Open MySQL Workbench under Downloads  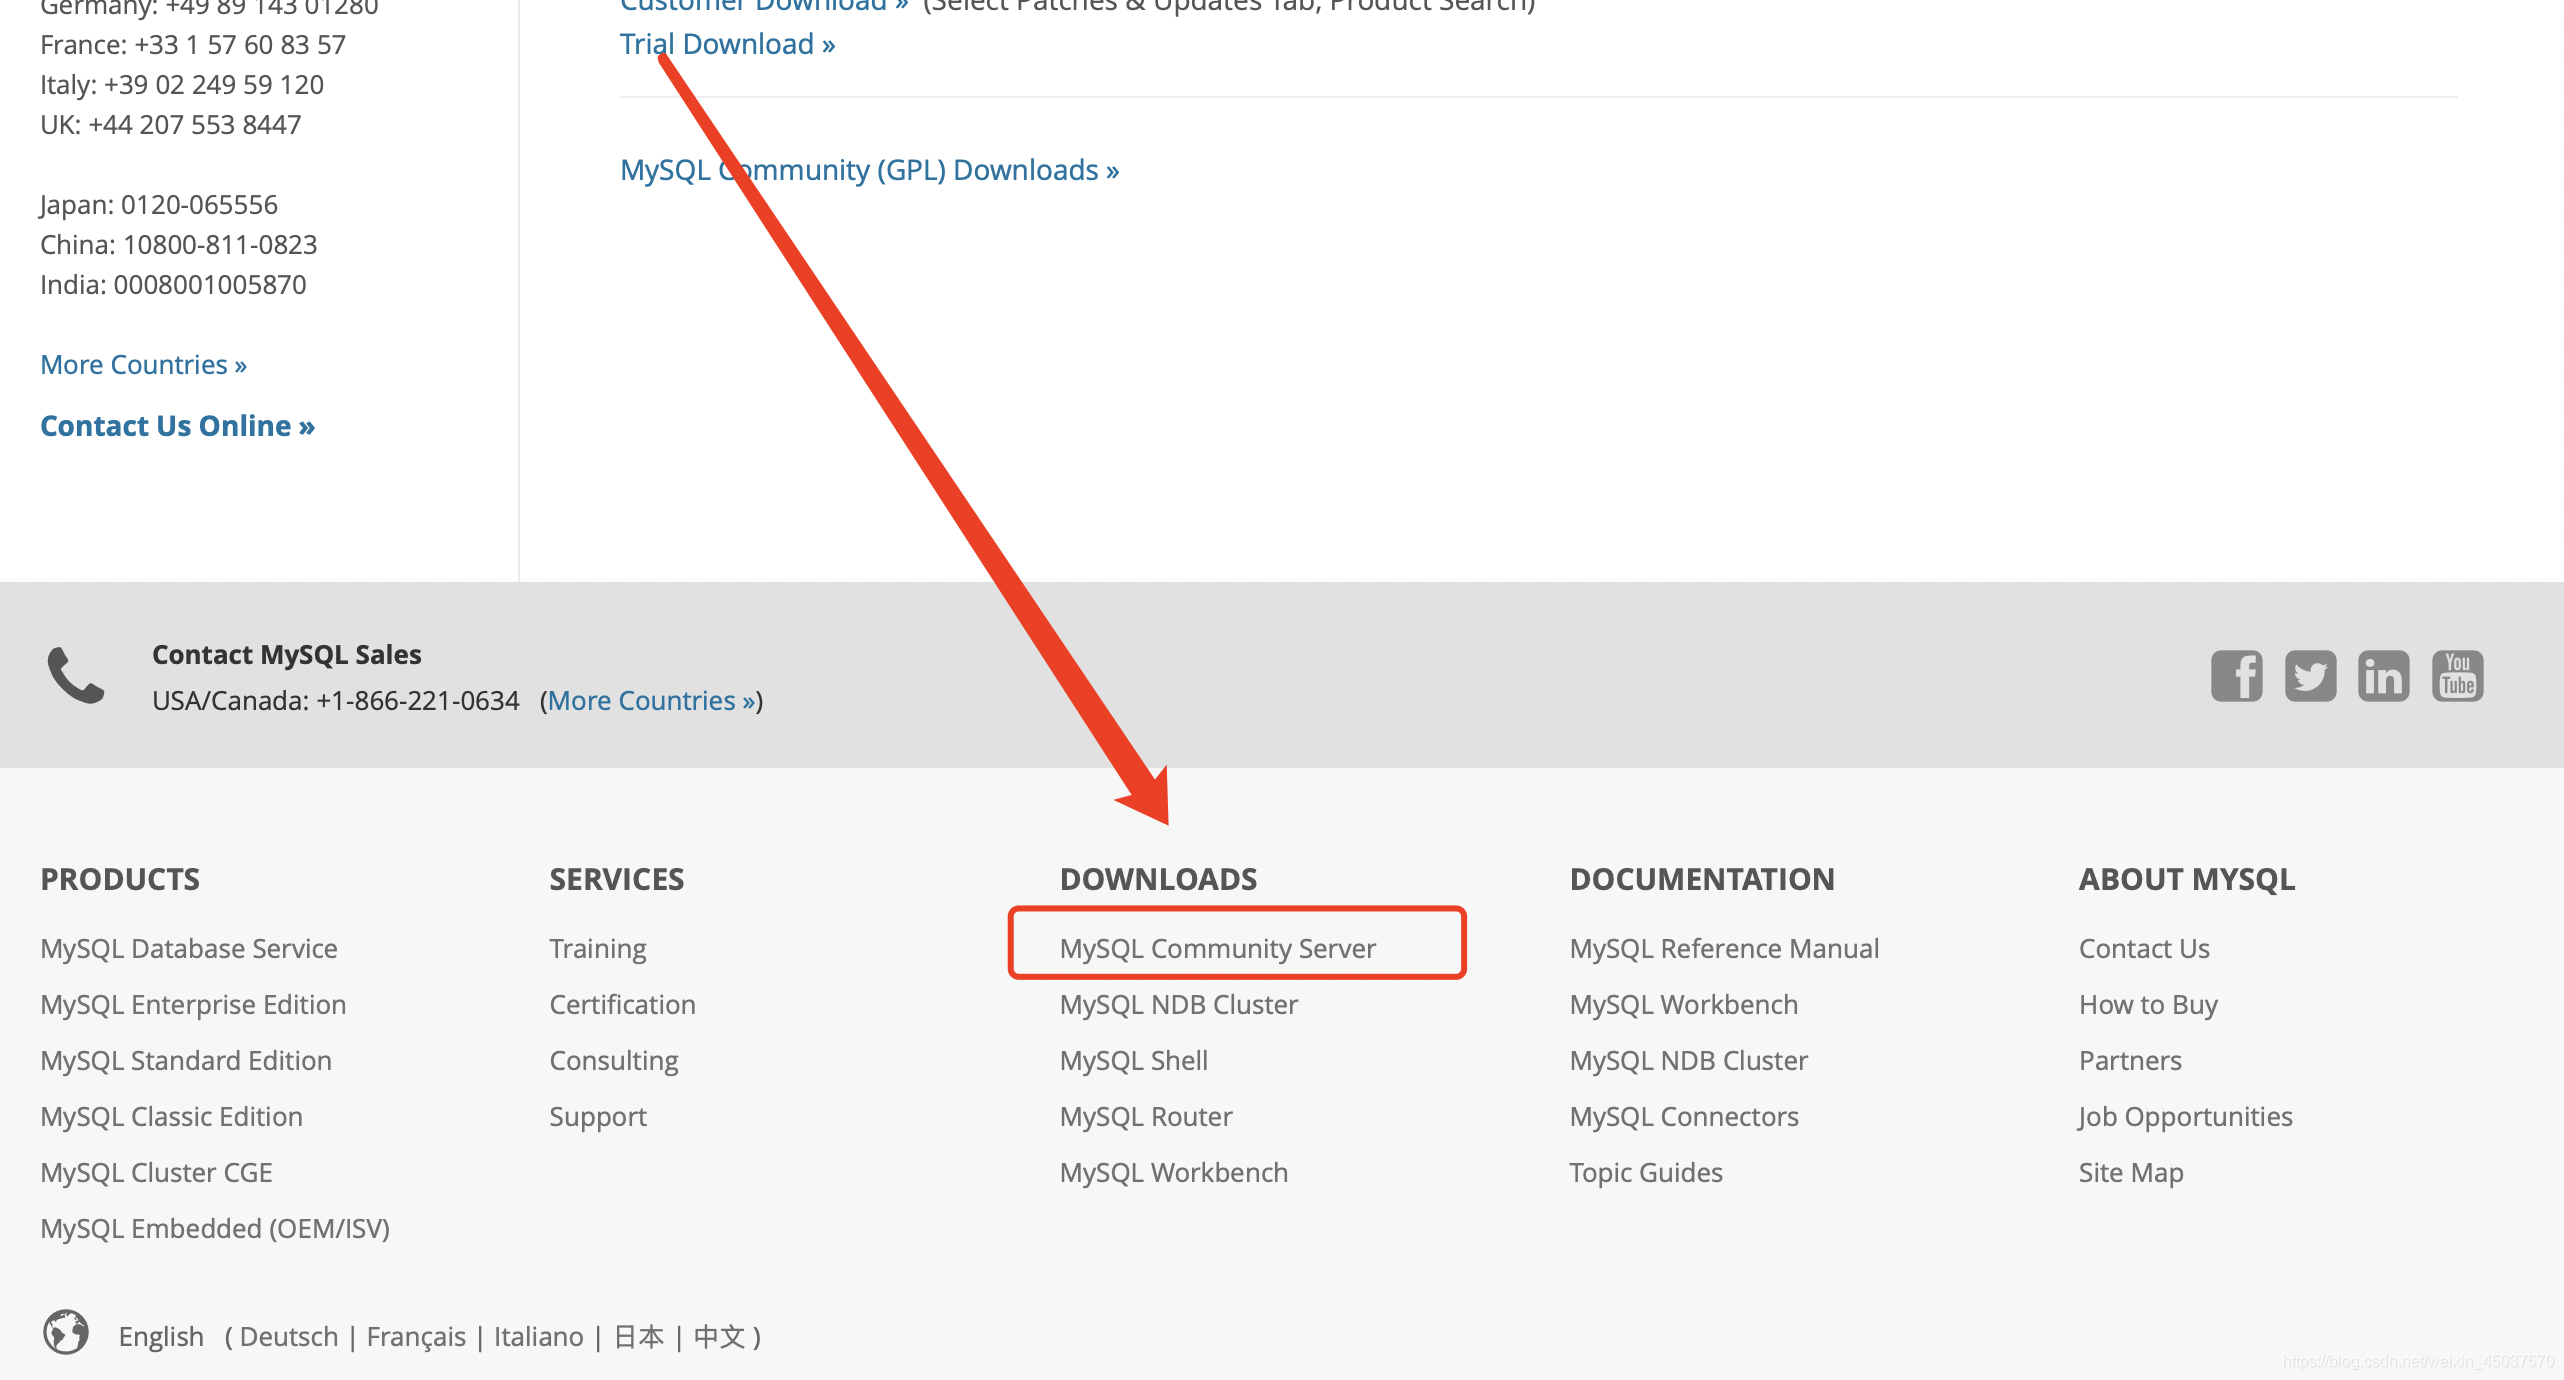click(1173, 1172)
